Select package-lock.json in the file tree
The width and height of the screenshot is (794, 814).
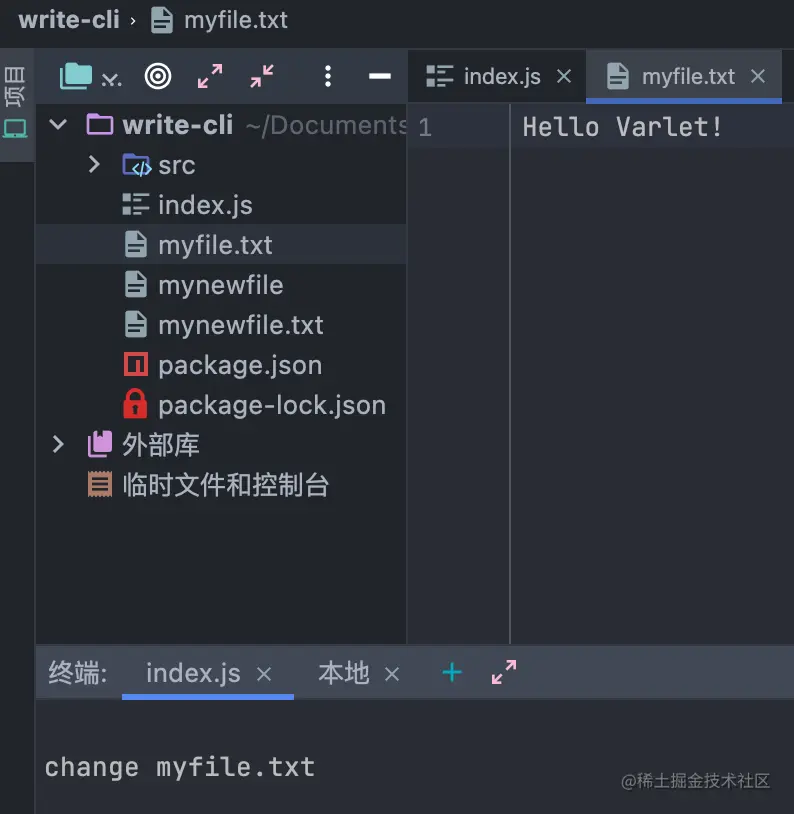(x=271, y=405)
